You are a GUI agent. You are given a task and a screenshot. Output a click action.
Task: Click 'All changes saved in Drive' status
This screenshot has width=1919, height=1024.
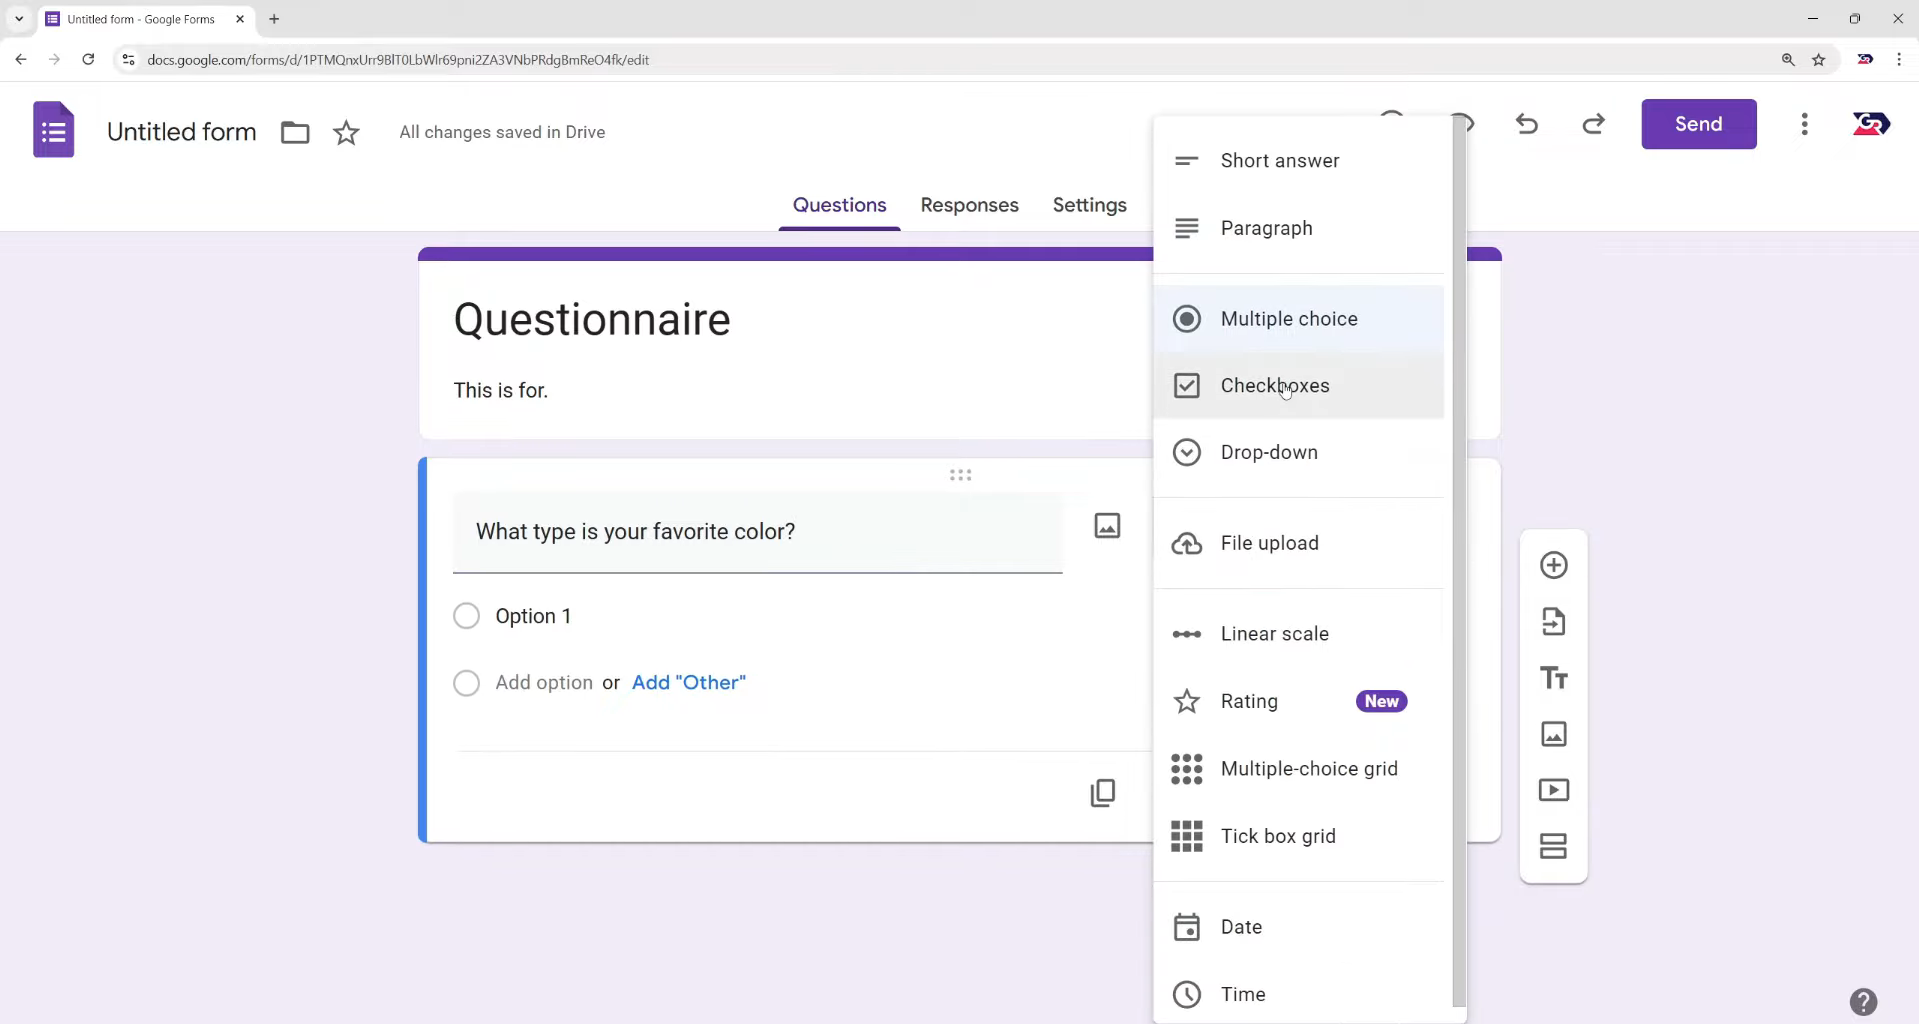coord(502,132)
